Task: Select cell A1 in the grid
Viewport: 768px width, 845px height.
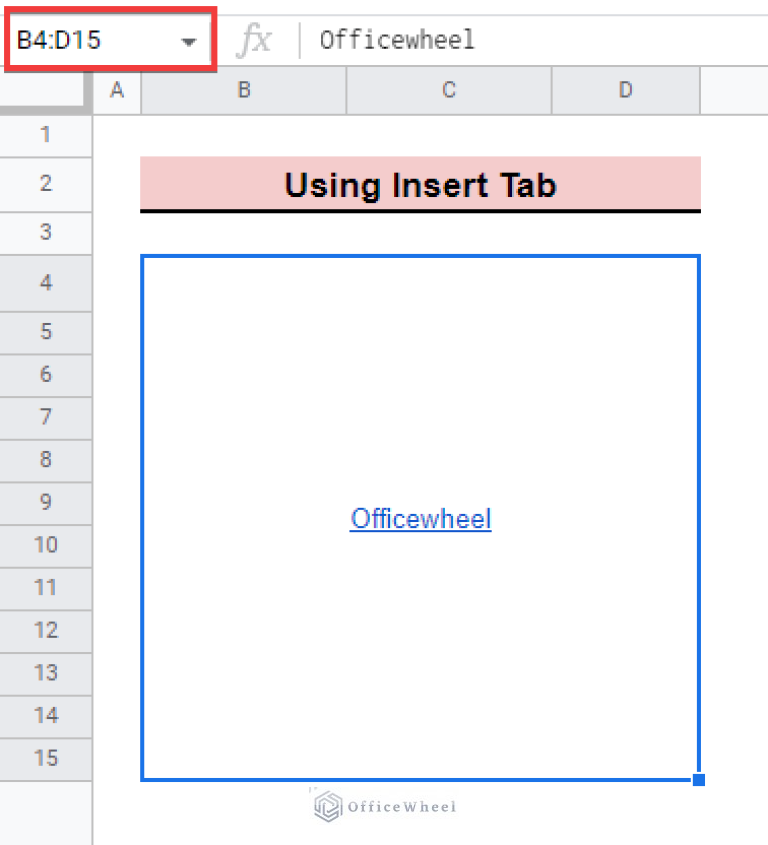Action: (x=116, y=135)
